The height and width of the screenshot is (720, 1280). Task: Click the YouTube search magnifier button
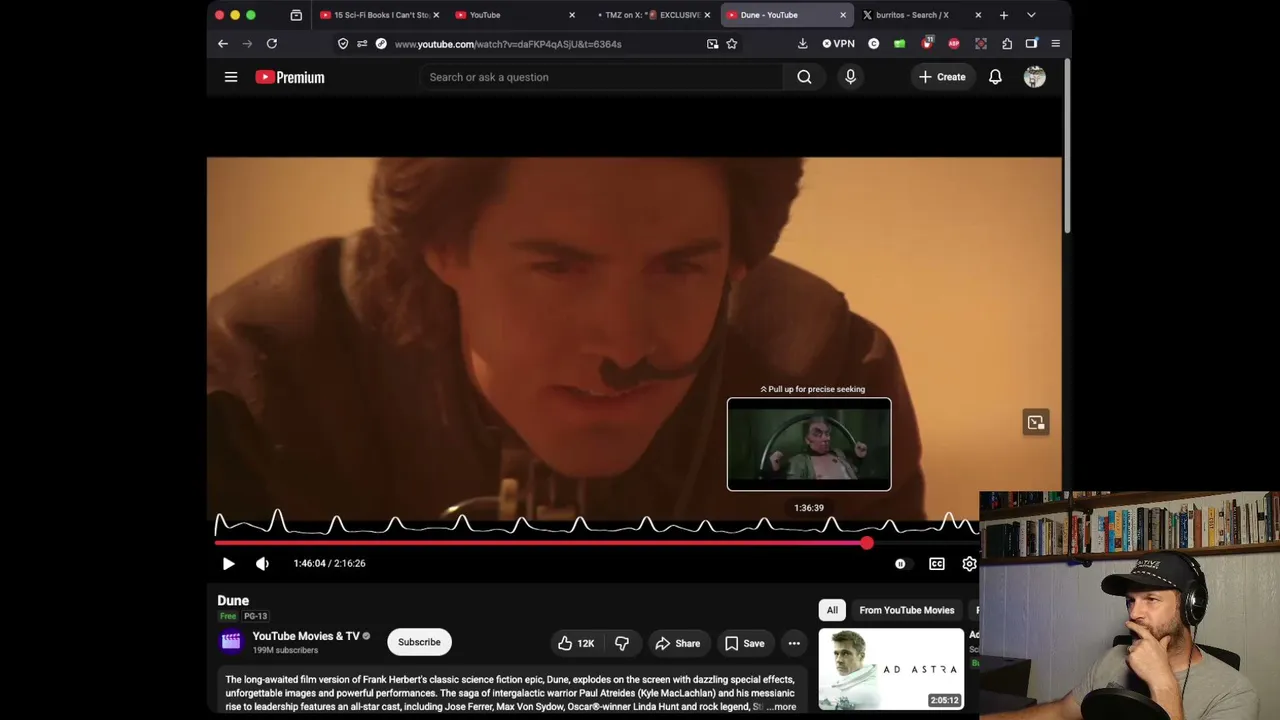pos(804,77)
